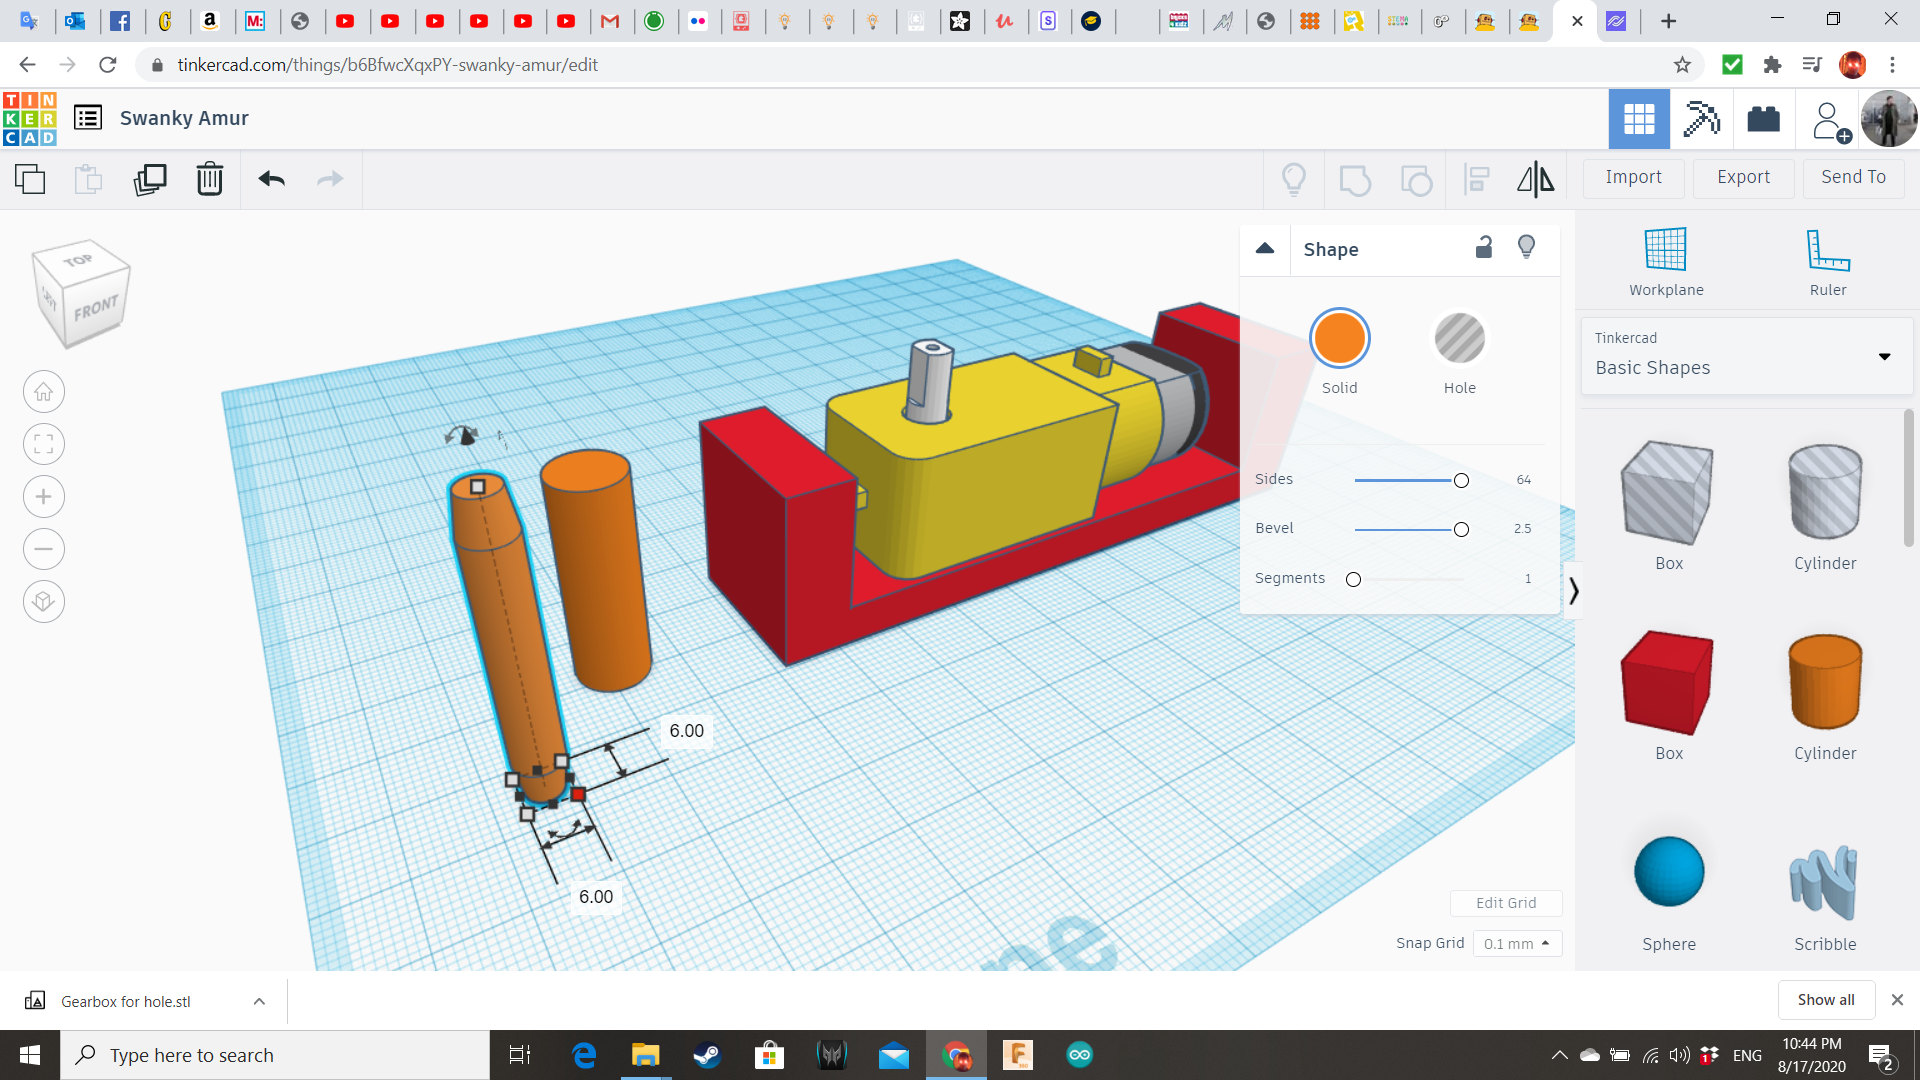Screen dimensions: 1920x1080
Task: Click the Edit Grid button
Action: coord(1505,903)
